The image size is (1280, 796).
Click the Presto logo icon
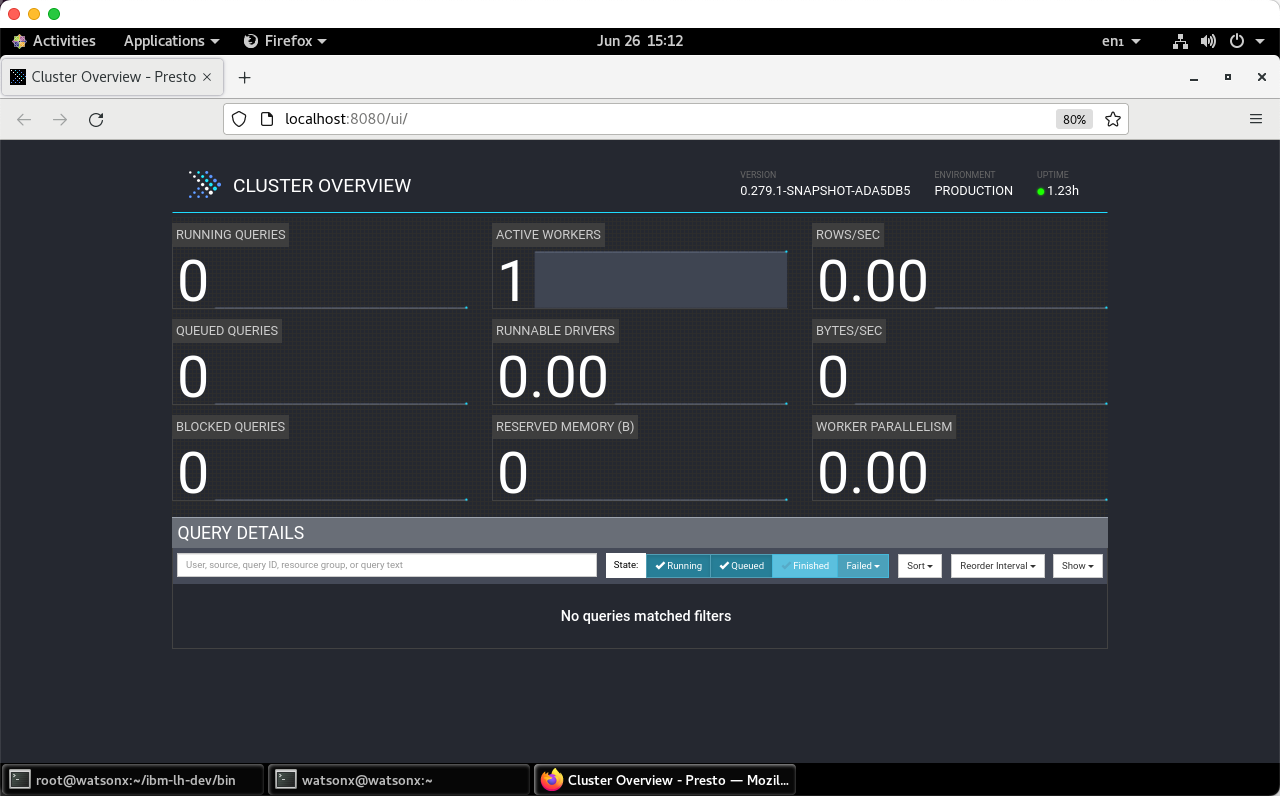point(205,185)
